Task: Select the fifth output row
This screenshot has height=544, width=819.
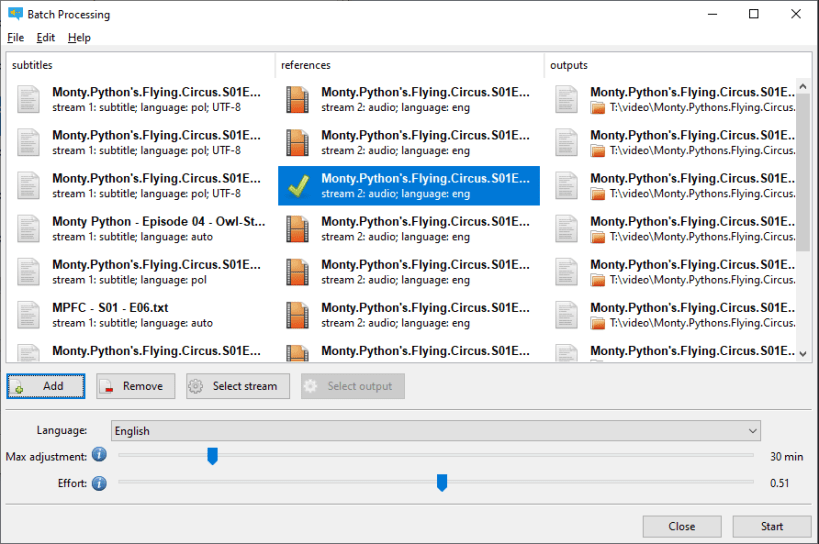Action: tap(672, 272)
